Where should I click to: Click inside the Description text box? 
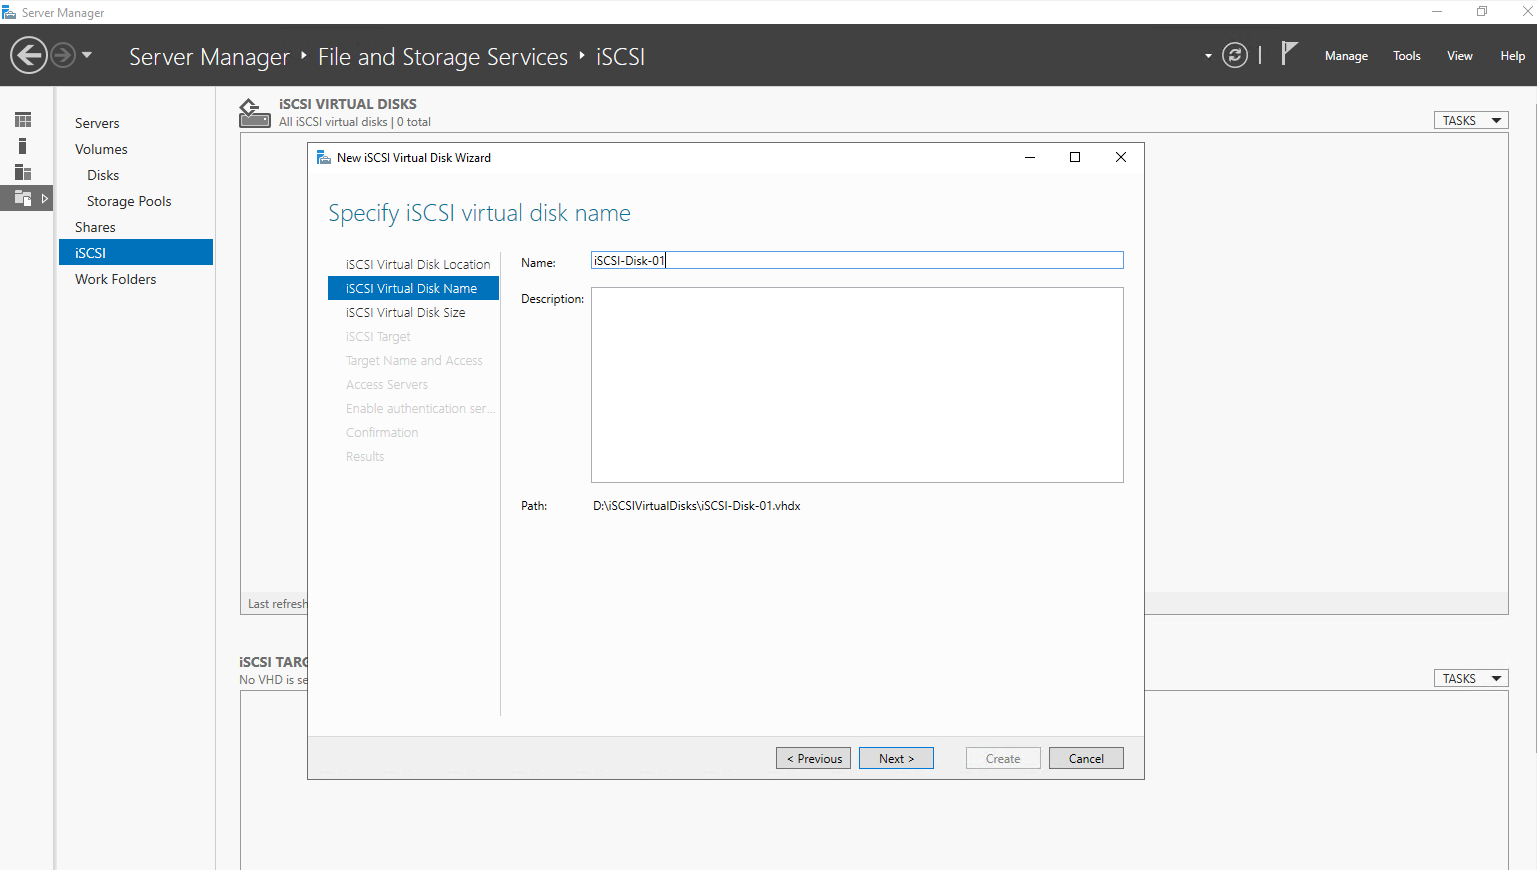click(856, 385)
